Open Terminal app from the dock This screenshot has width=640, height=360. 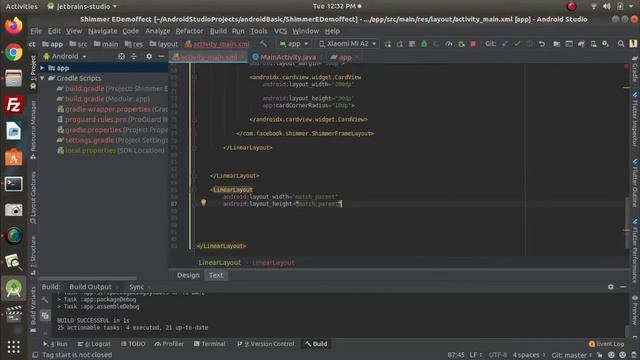(x=13, y=184)
